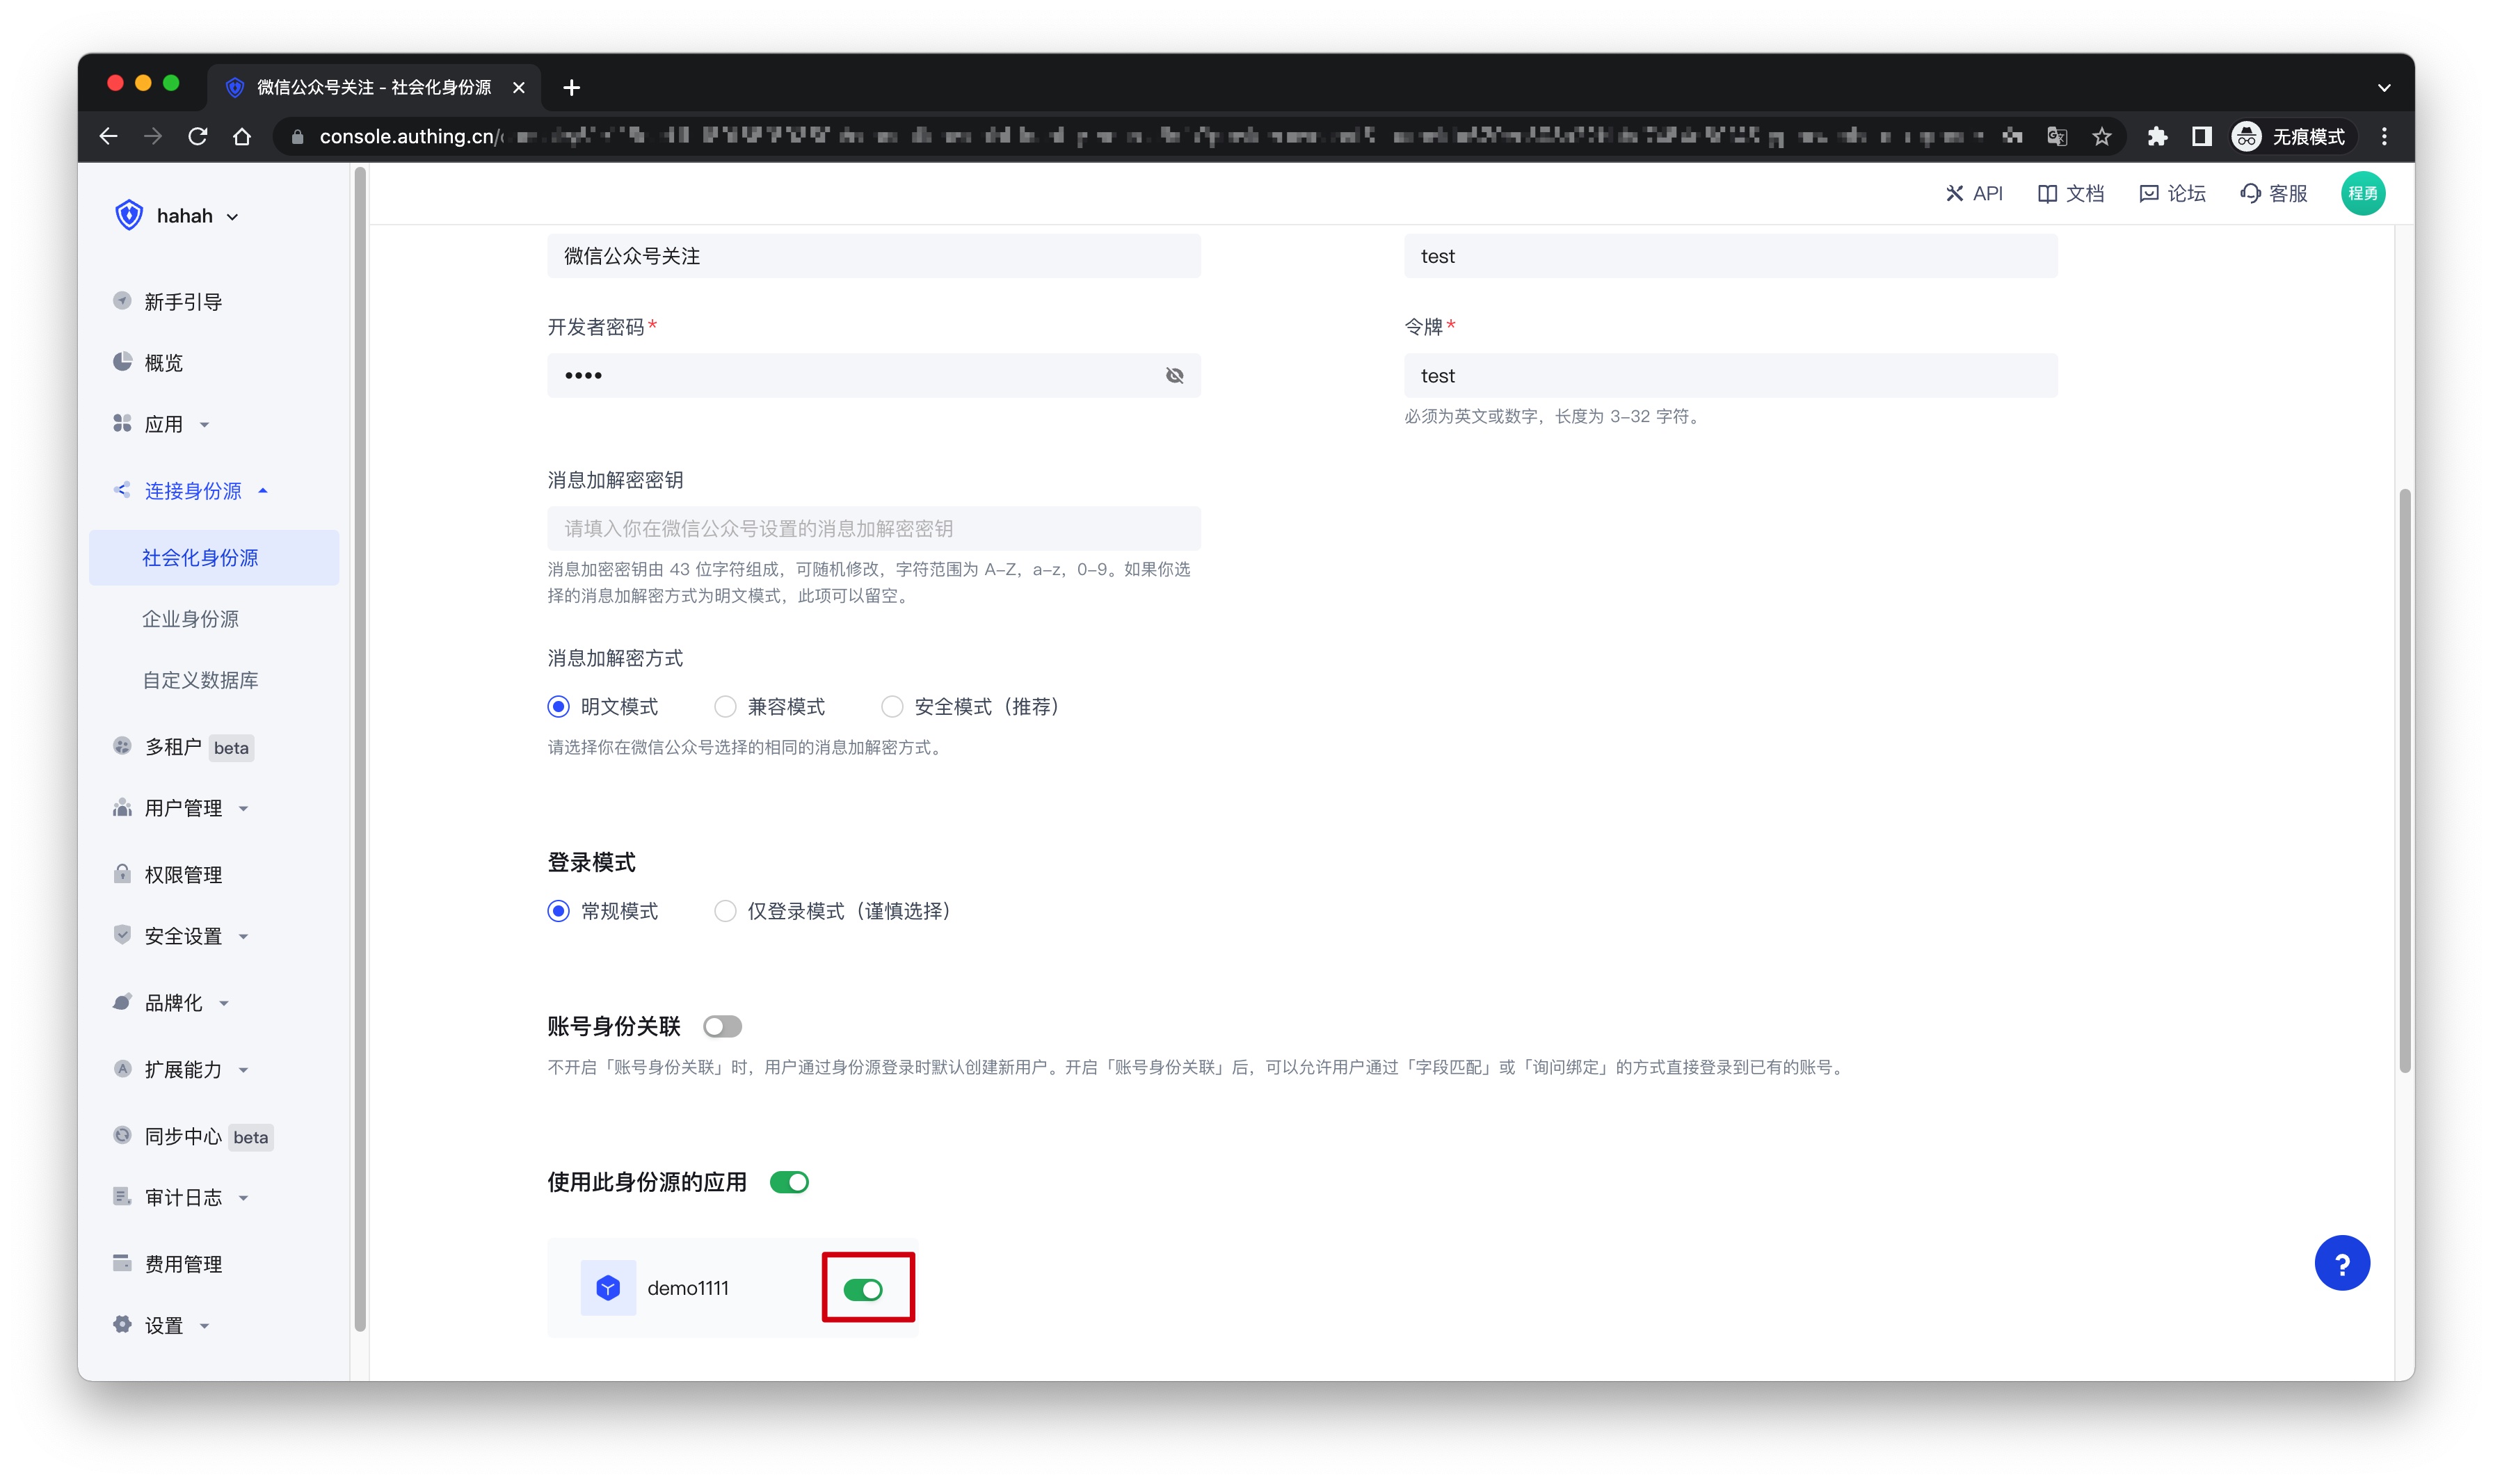Open the browser extensions puzzle icon
Screen dimensions: 2493x1484
pos(2156,137)
